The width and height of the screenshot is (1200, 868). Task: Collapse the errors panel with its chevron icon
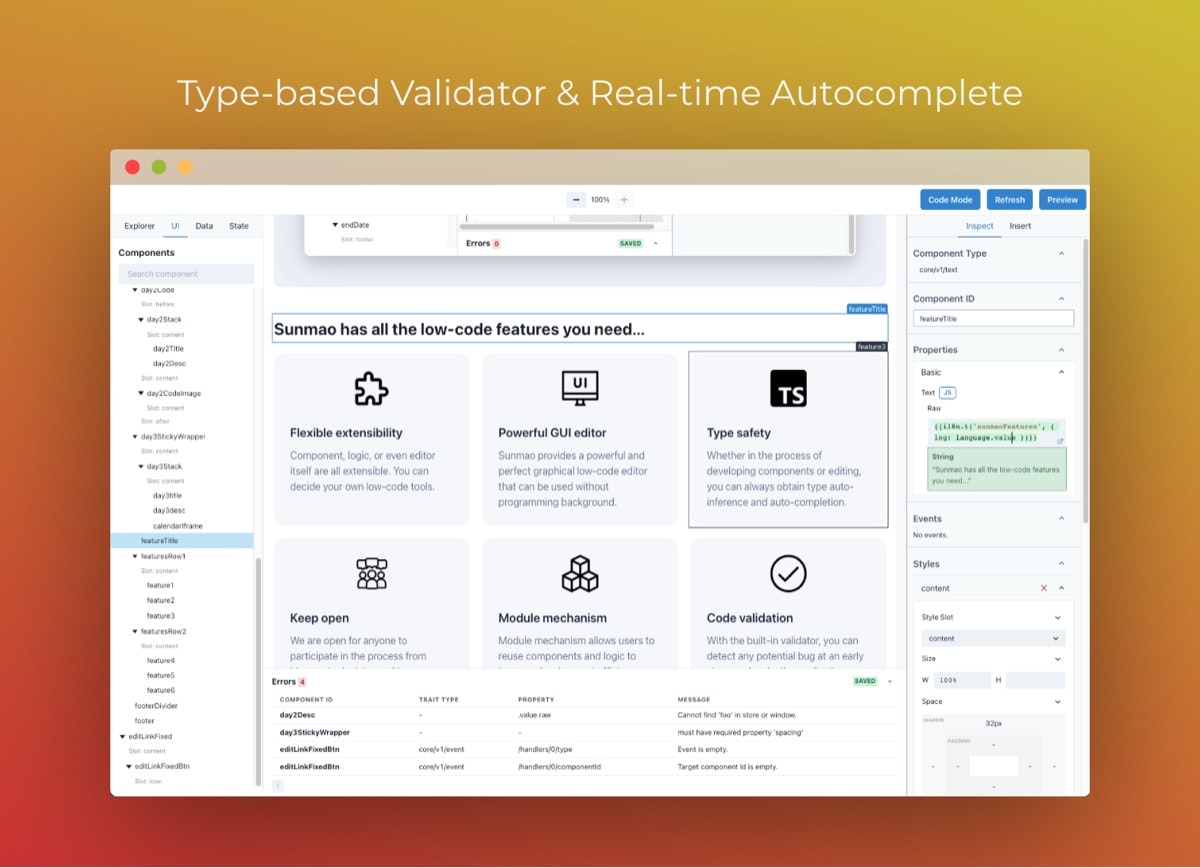pos(889,681)
